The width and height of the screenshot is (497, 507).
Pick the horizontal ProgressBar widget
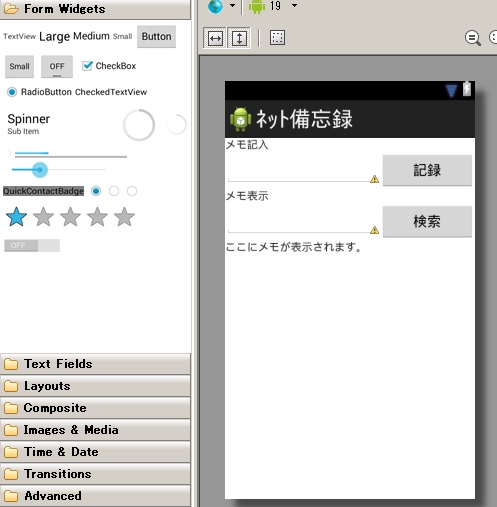(71, 154)
